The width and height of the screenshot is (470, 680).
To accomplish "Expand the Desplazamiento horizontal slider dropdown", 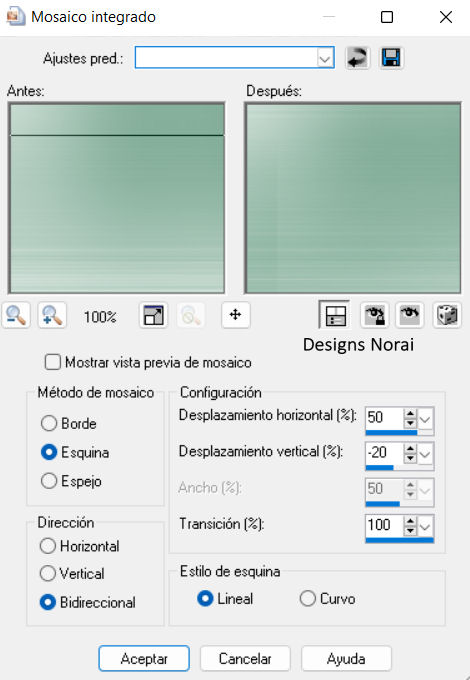I will (x=426, y=419).
